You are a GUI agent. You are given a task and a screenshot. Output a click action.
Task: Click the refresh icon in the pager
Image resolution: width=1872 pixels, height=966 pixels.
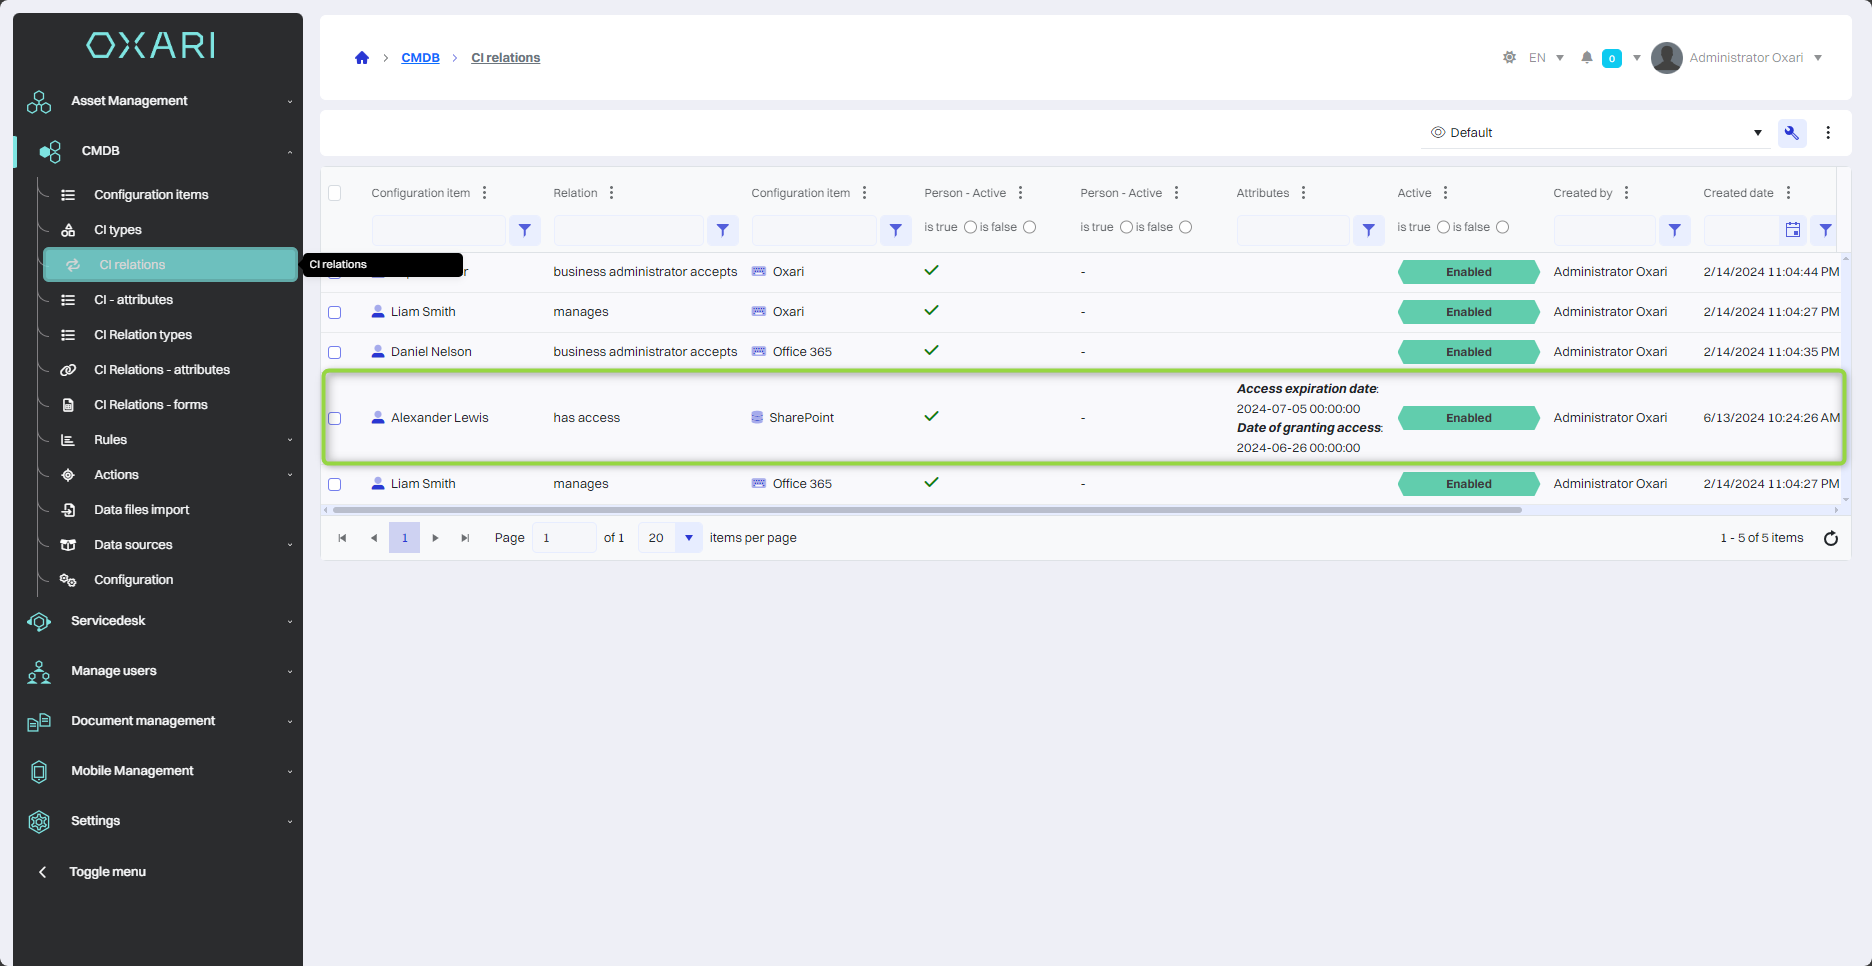click(x=1830, y=538)
